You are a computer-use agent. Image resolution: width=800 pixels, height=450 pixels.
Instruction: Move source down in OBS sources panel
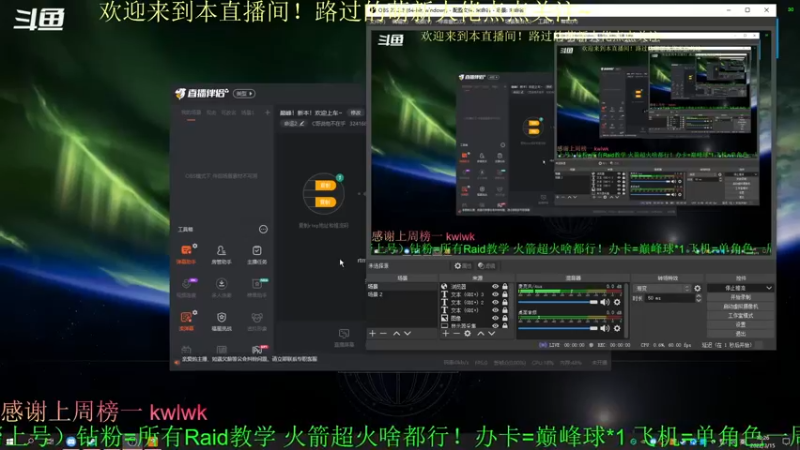click(491, 333)
